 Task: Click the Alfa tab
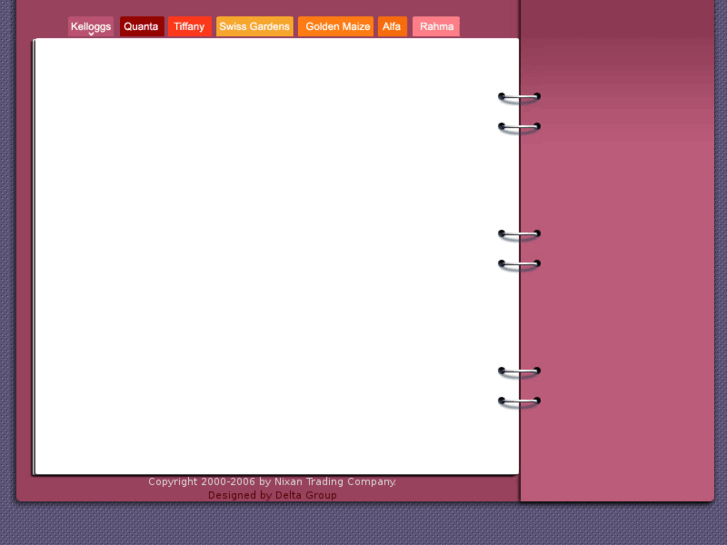392,26
